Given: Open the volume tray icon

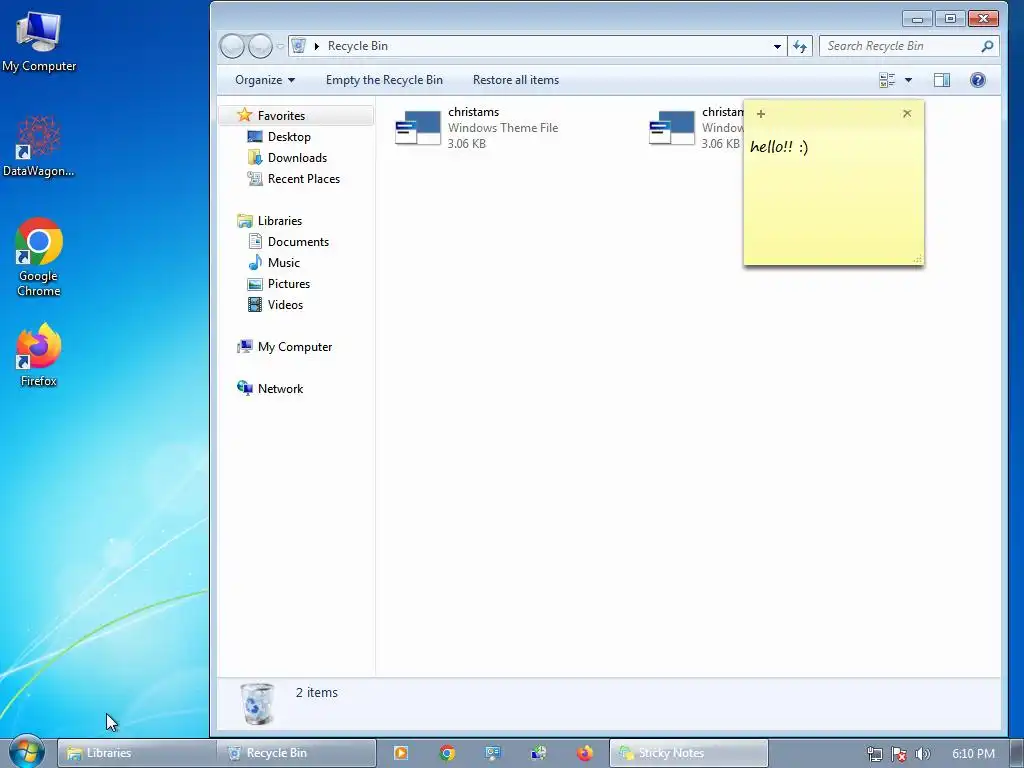Looking at the screenshot, I should pyautogui.click(x=923, y=754).
